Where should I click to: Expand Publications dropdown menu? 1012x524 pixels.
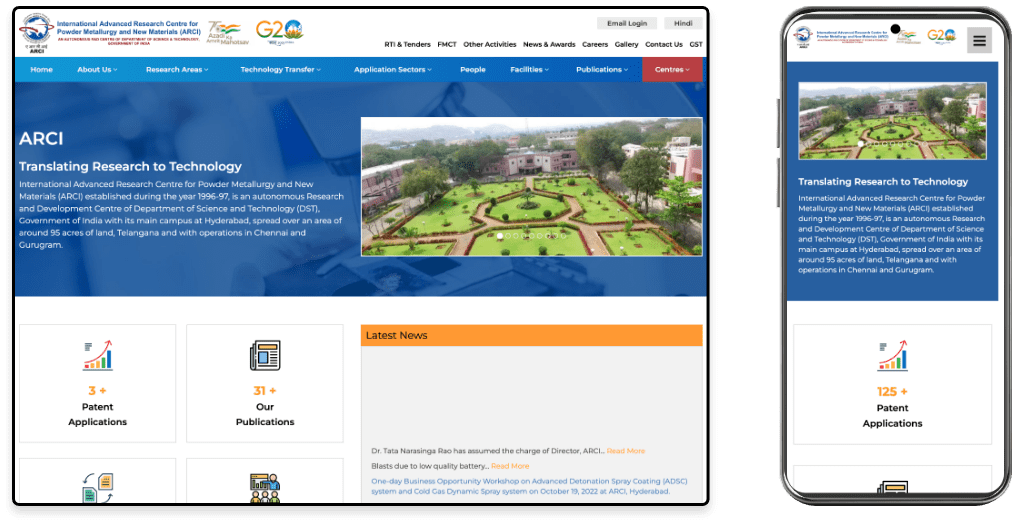point(602,70)
